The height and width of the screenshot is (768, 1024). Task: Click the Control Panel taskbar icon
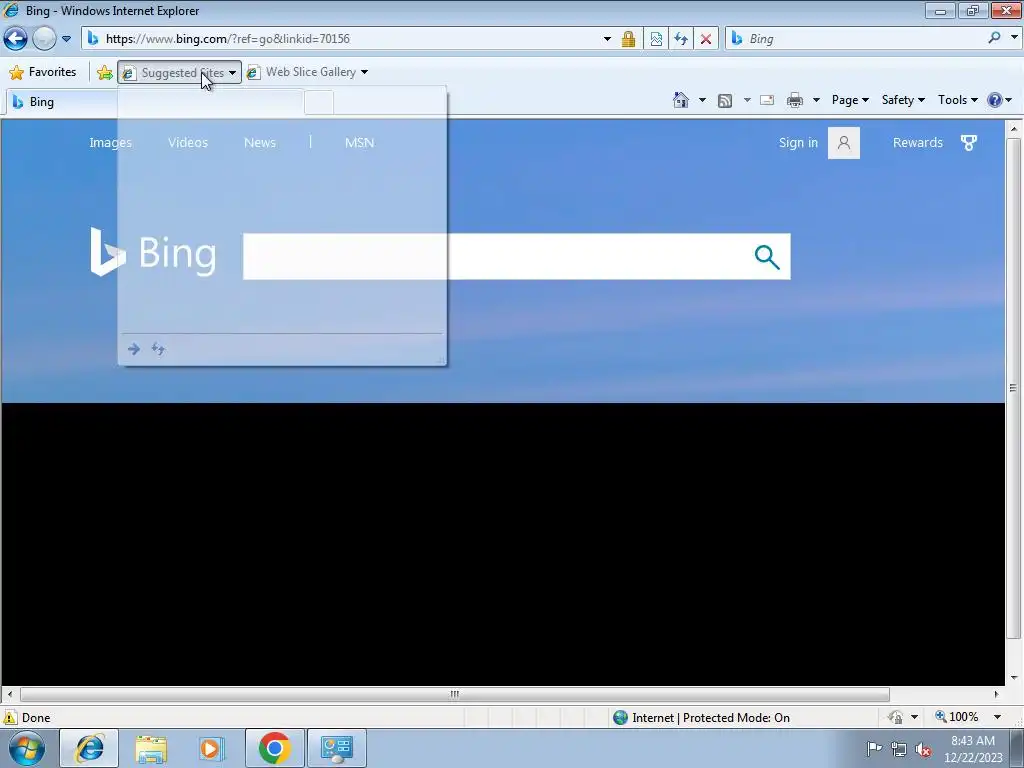coord(337,748)
